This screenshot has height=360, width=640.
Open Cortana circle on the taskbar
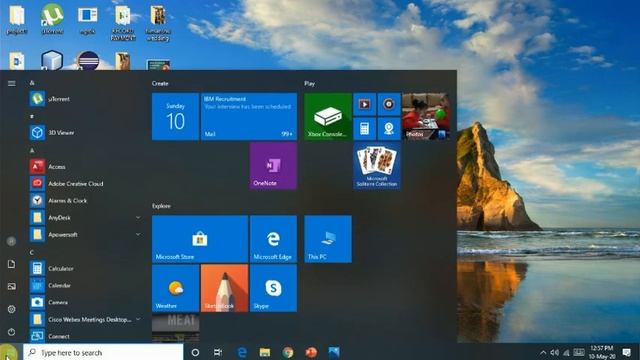click(195, 352)
